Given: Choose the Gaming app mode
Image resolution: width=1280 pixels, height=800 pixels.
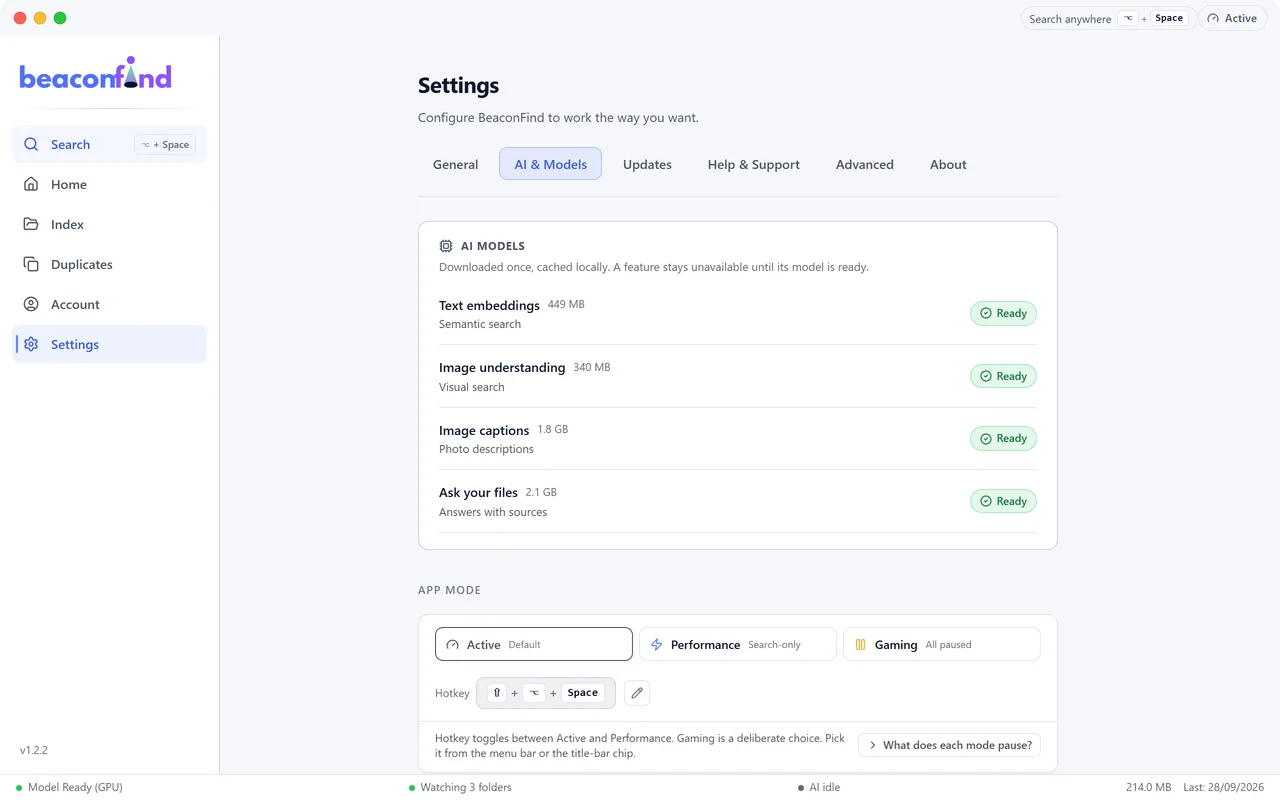Looking at the screenshot, I should (942, 644).
